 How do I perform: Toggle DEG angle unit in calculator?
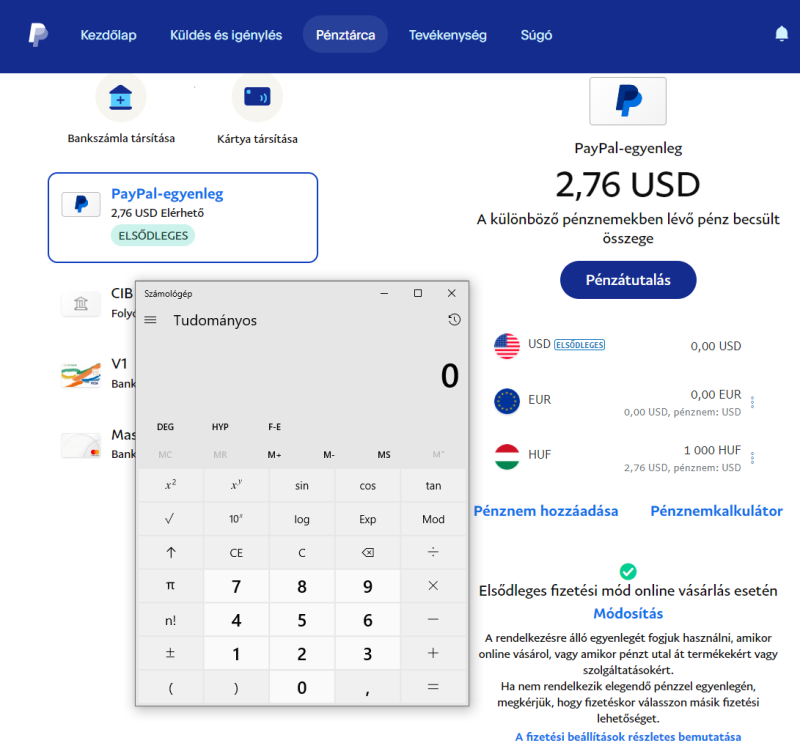pos(166,427)
